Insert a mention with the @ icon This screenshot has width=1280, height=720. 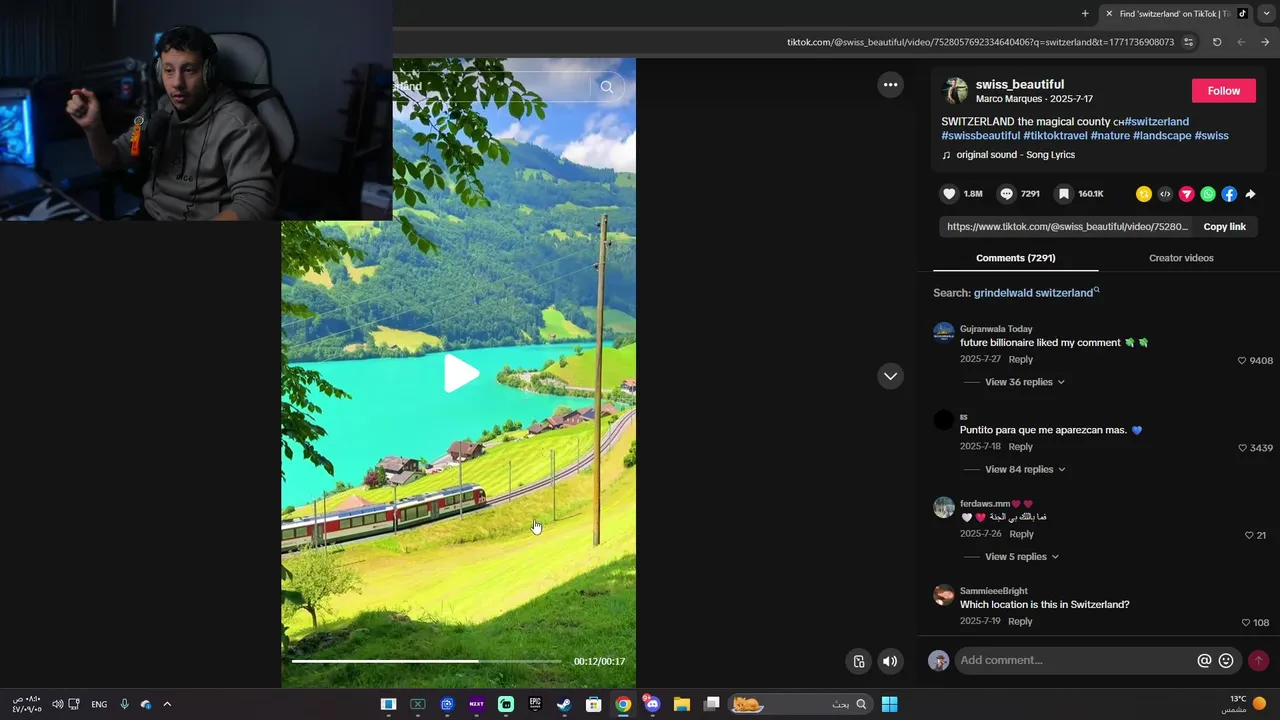pos(1204,660)
